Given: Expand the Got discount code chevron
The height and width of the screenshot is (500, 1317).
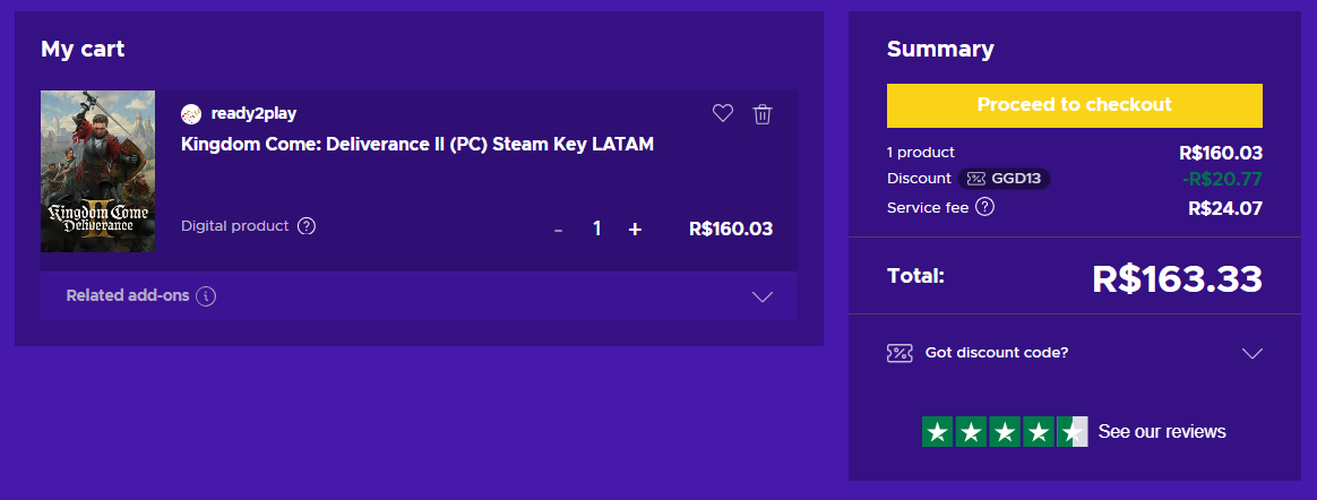Looking at the screenshot, I should (x=1251, y=353).
